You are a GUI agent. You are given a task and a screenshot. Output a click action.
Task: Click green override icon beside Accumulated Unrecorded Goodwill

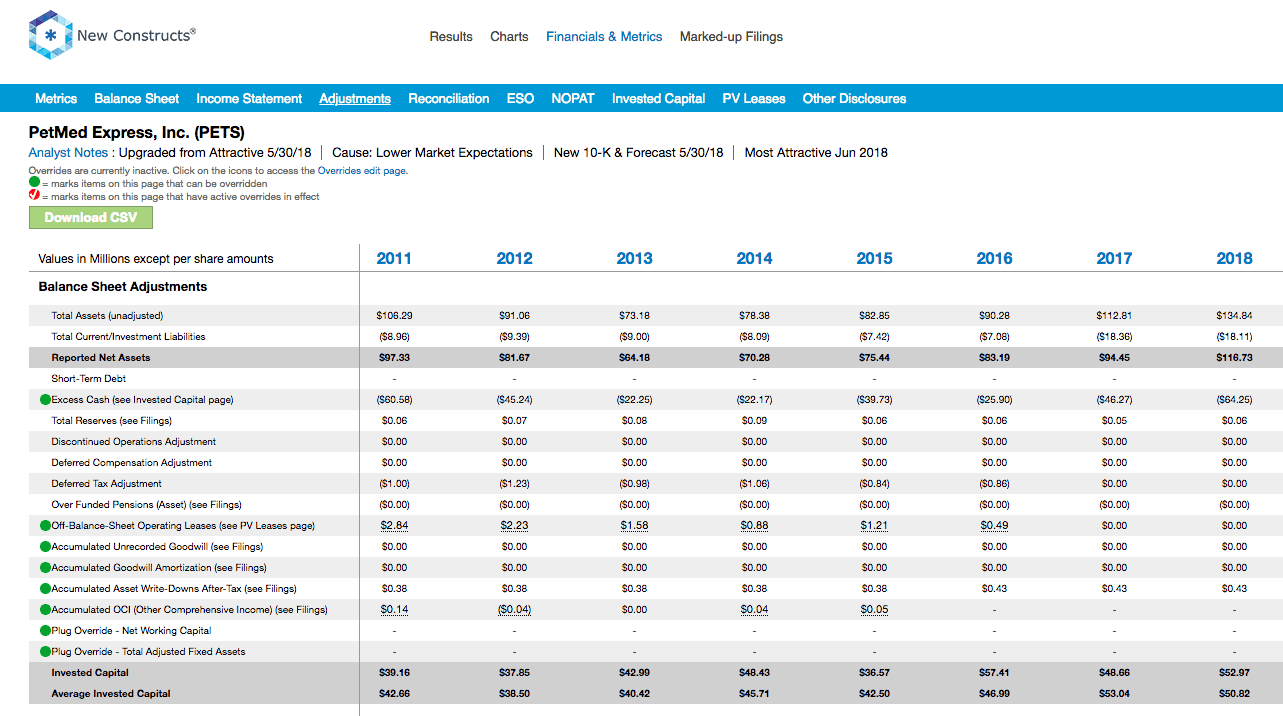(45, 547)
